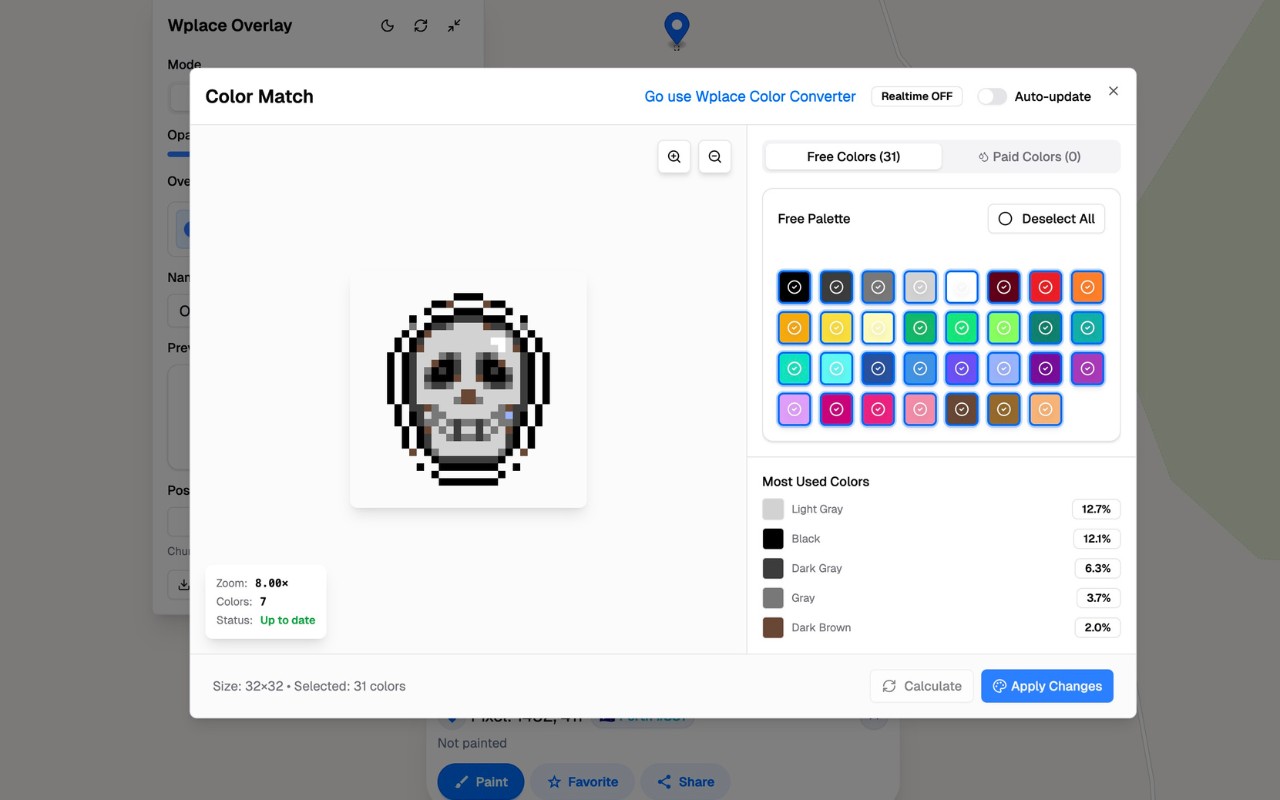Image resolution: width=1280 pixels, height=800 pixels.
Task: Toggle dark mode in the Wplace Overlay header
Action: [387, 26]
